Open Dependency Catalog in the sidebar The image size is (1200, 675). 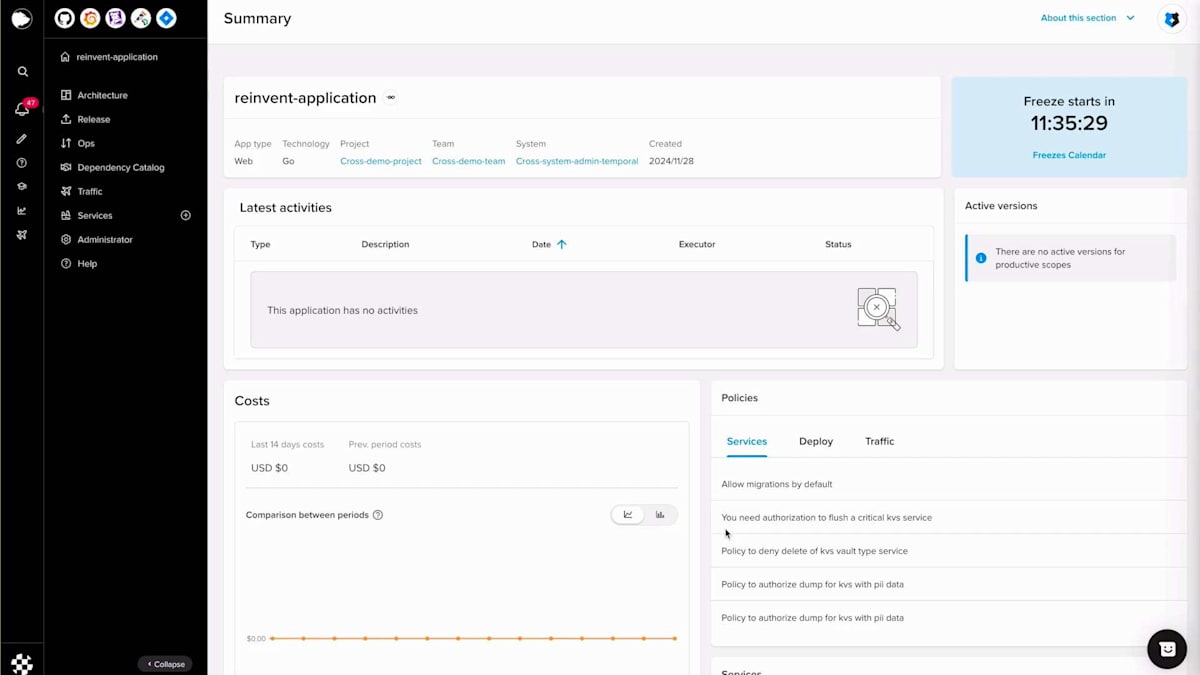pyautogui.click(x=120, y=167)
